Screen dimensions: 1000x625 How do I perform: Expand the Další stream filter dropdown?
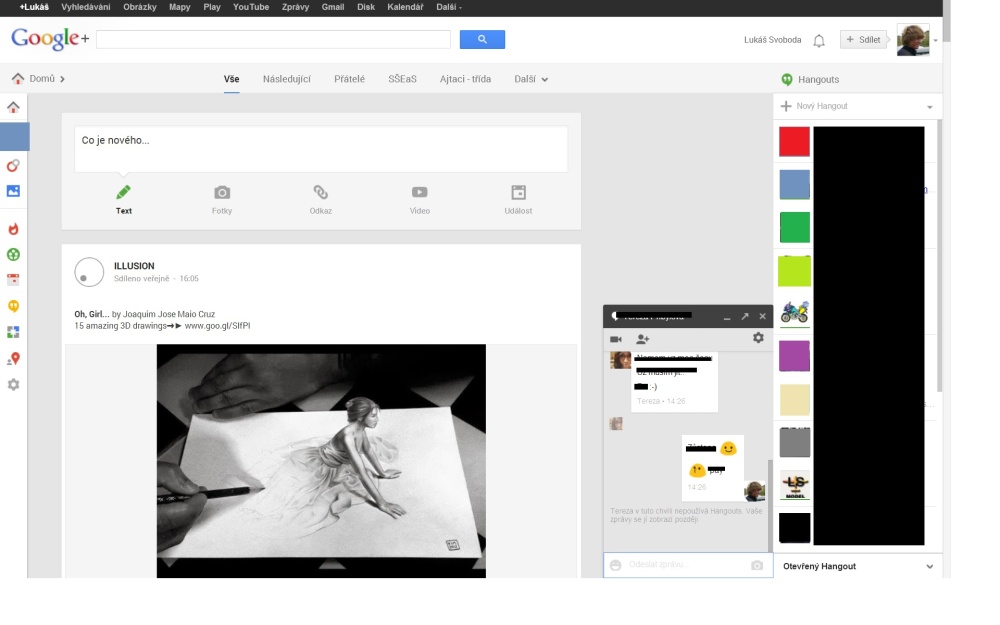[x=531, y=79]
